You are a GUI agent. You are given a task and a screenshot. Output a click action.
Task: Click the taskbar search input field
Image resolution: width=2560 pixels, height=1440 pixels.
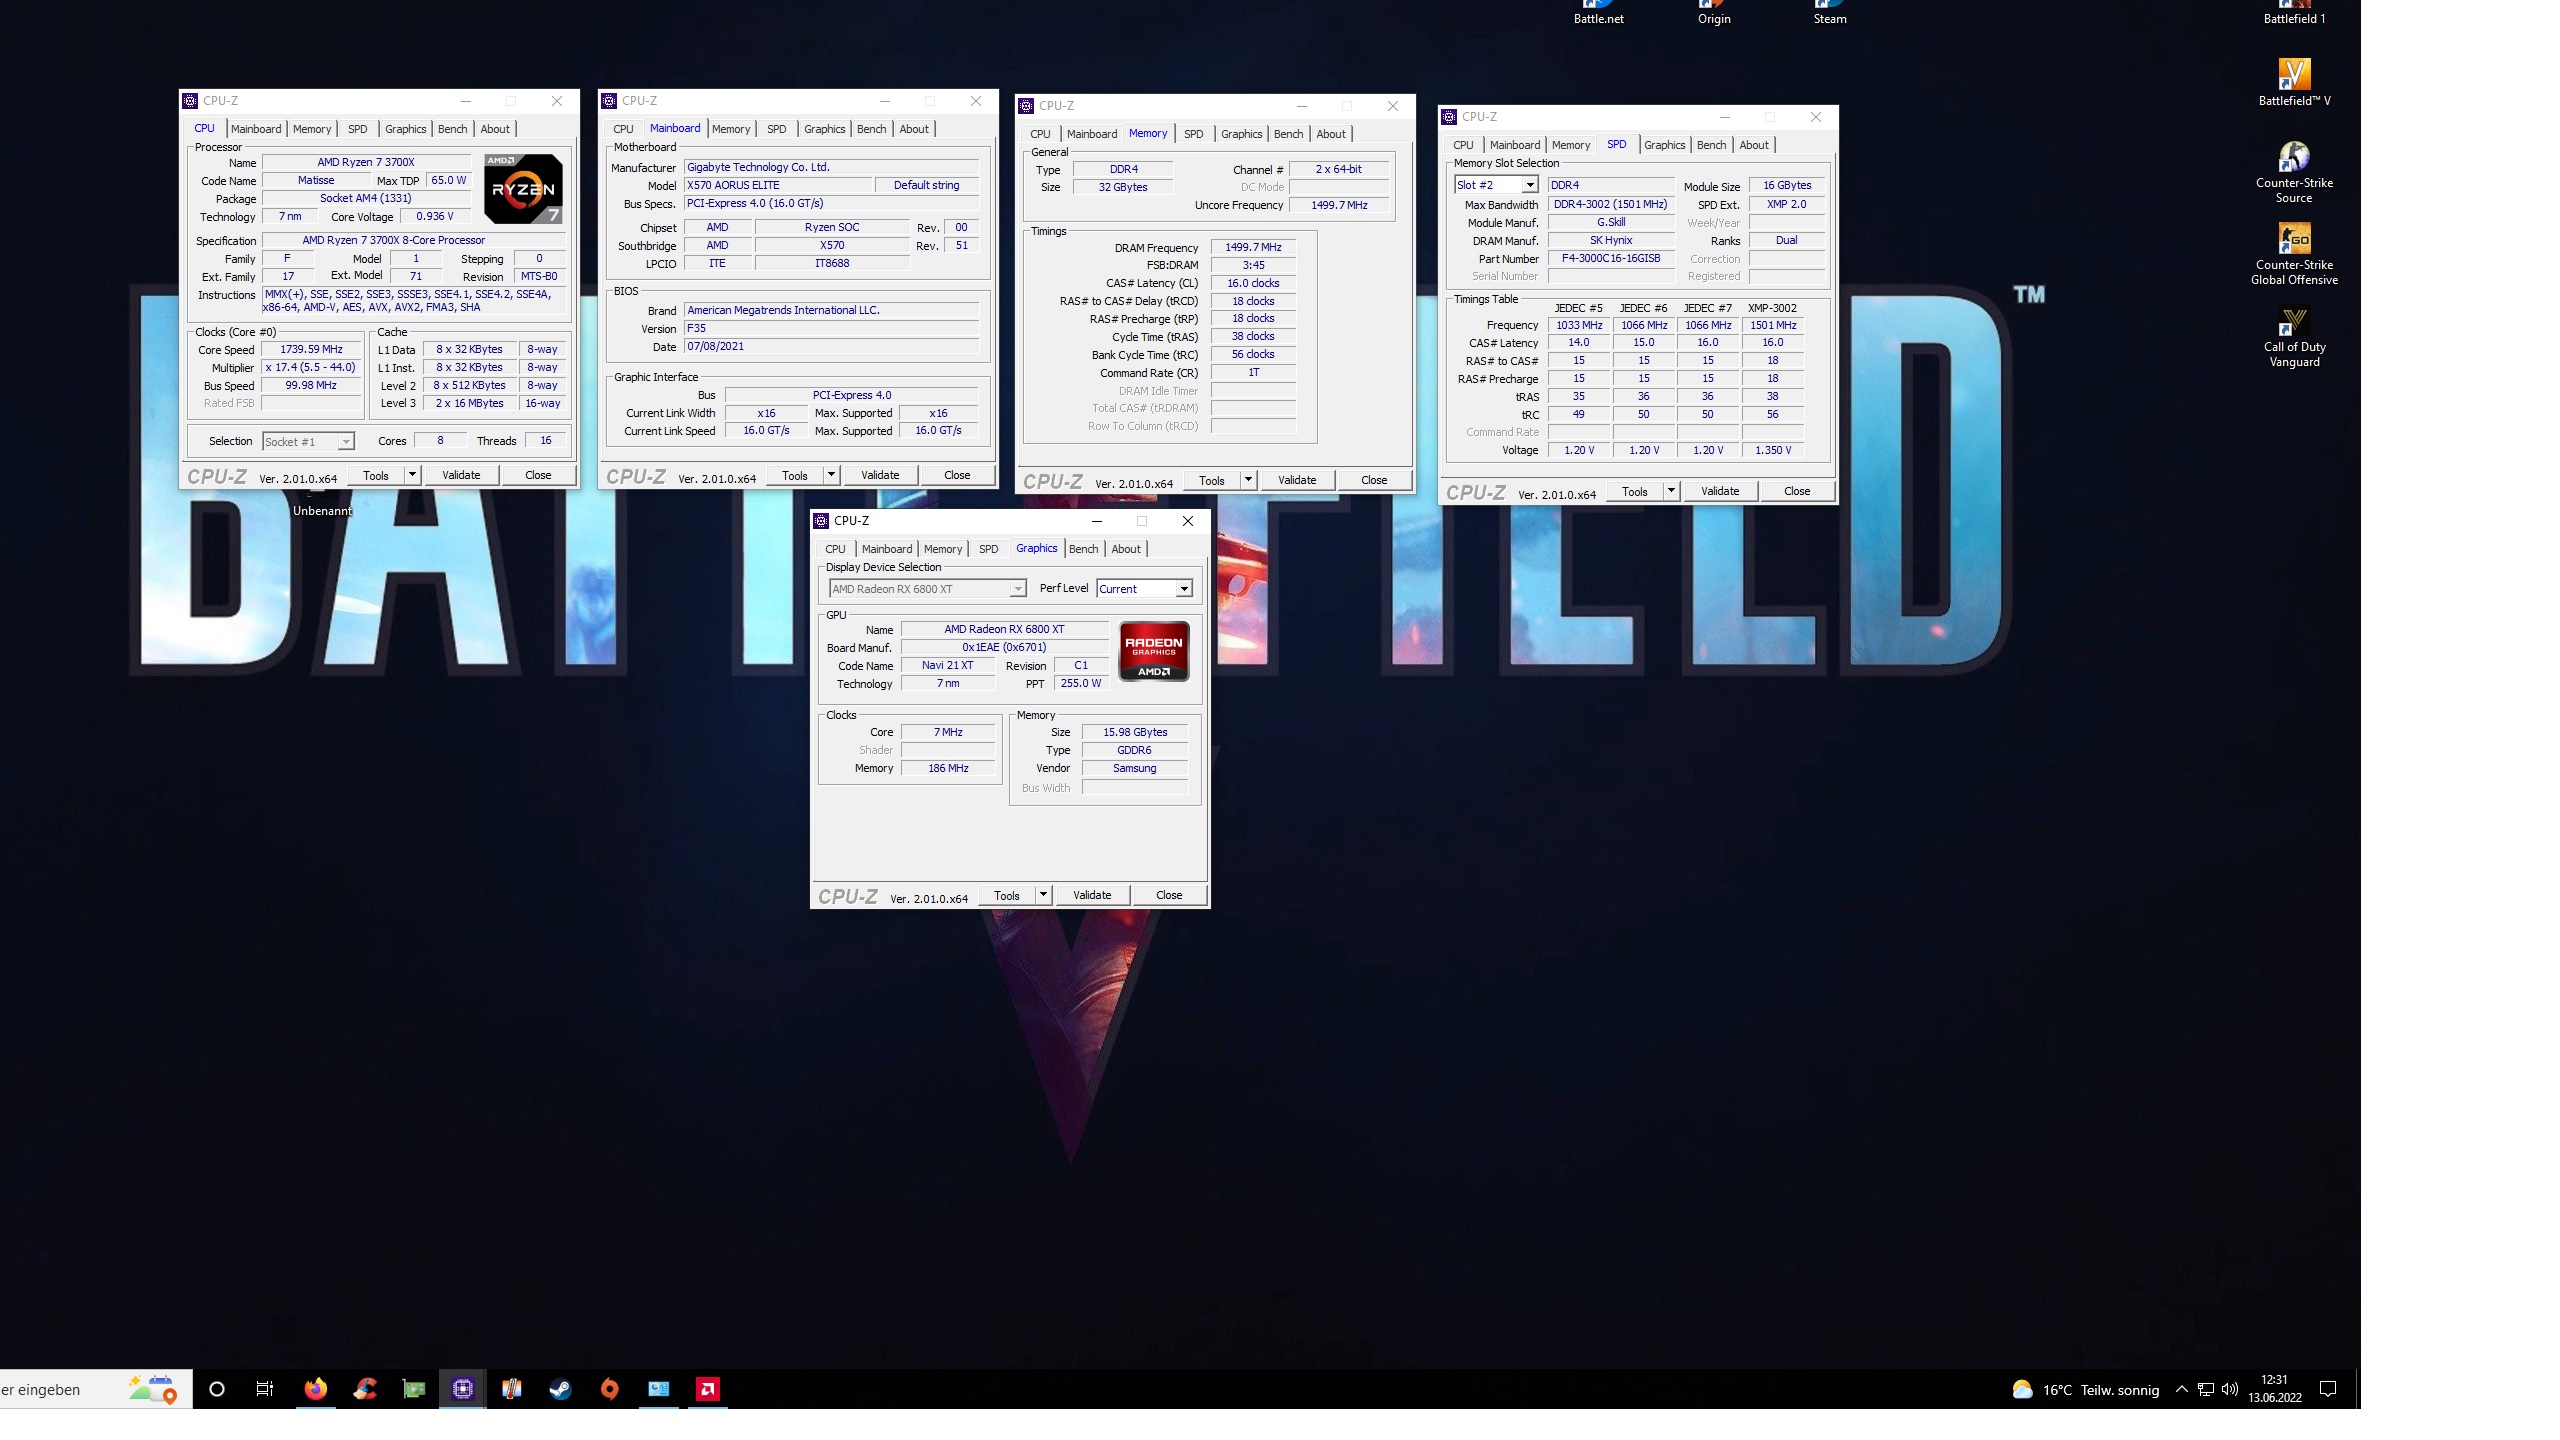[60, 1389]
